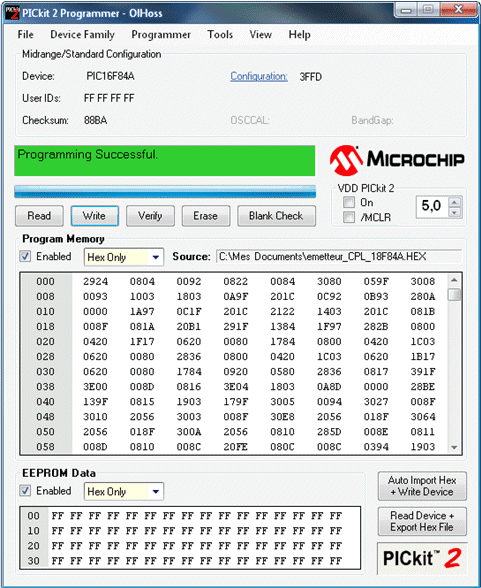The image size is (481, 588).
Task: Click cell 285D in row 050
Action: tap(329, 431)
